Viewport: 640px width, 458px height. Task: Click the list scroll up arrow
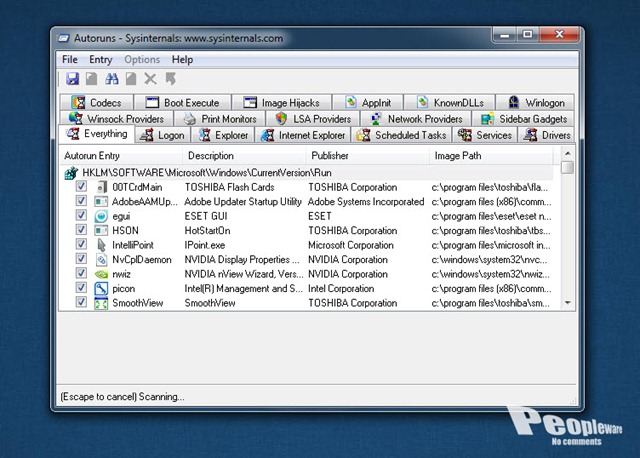[x=567, y=153]
